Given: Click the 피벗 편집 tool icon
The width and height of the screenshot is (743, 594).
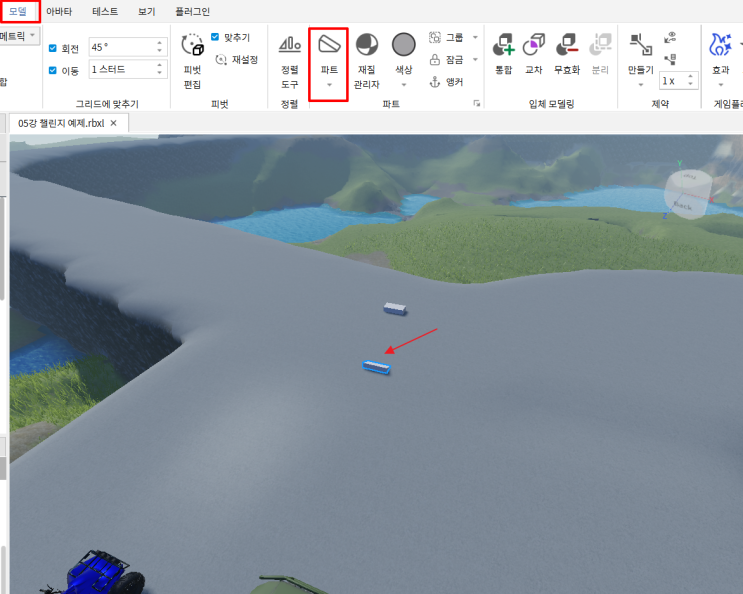Looking at the screenshot, I should tap(192, 45).
